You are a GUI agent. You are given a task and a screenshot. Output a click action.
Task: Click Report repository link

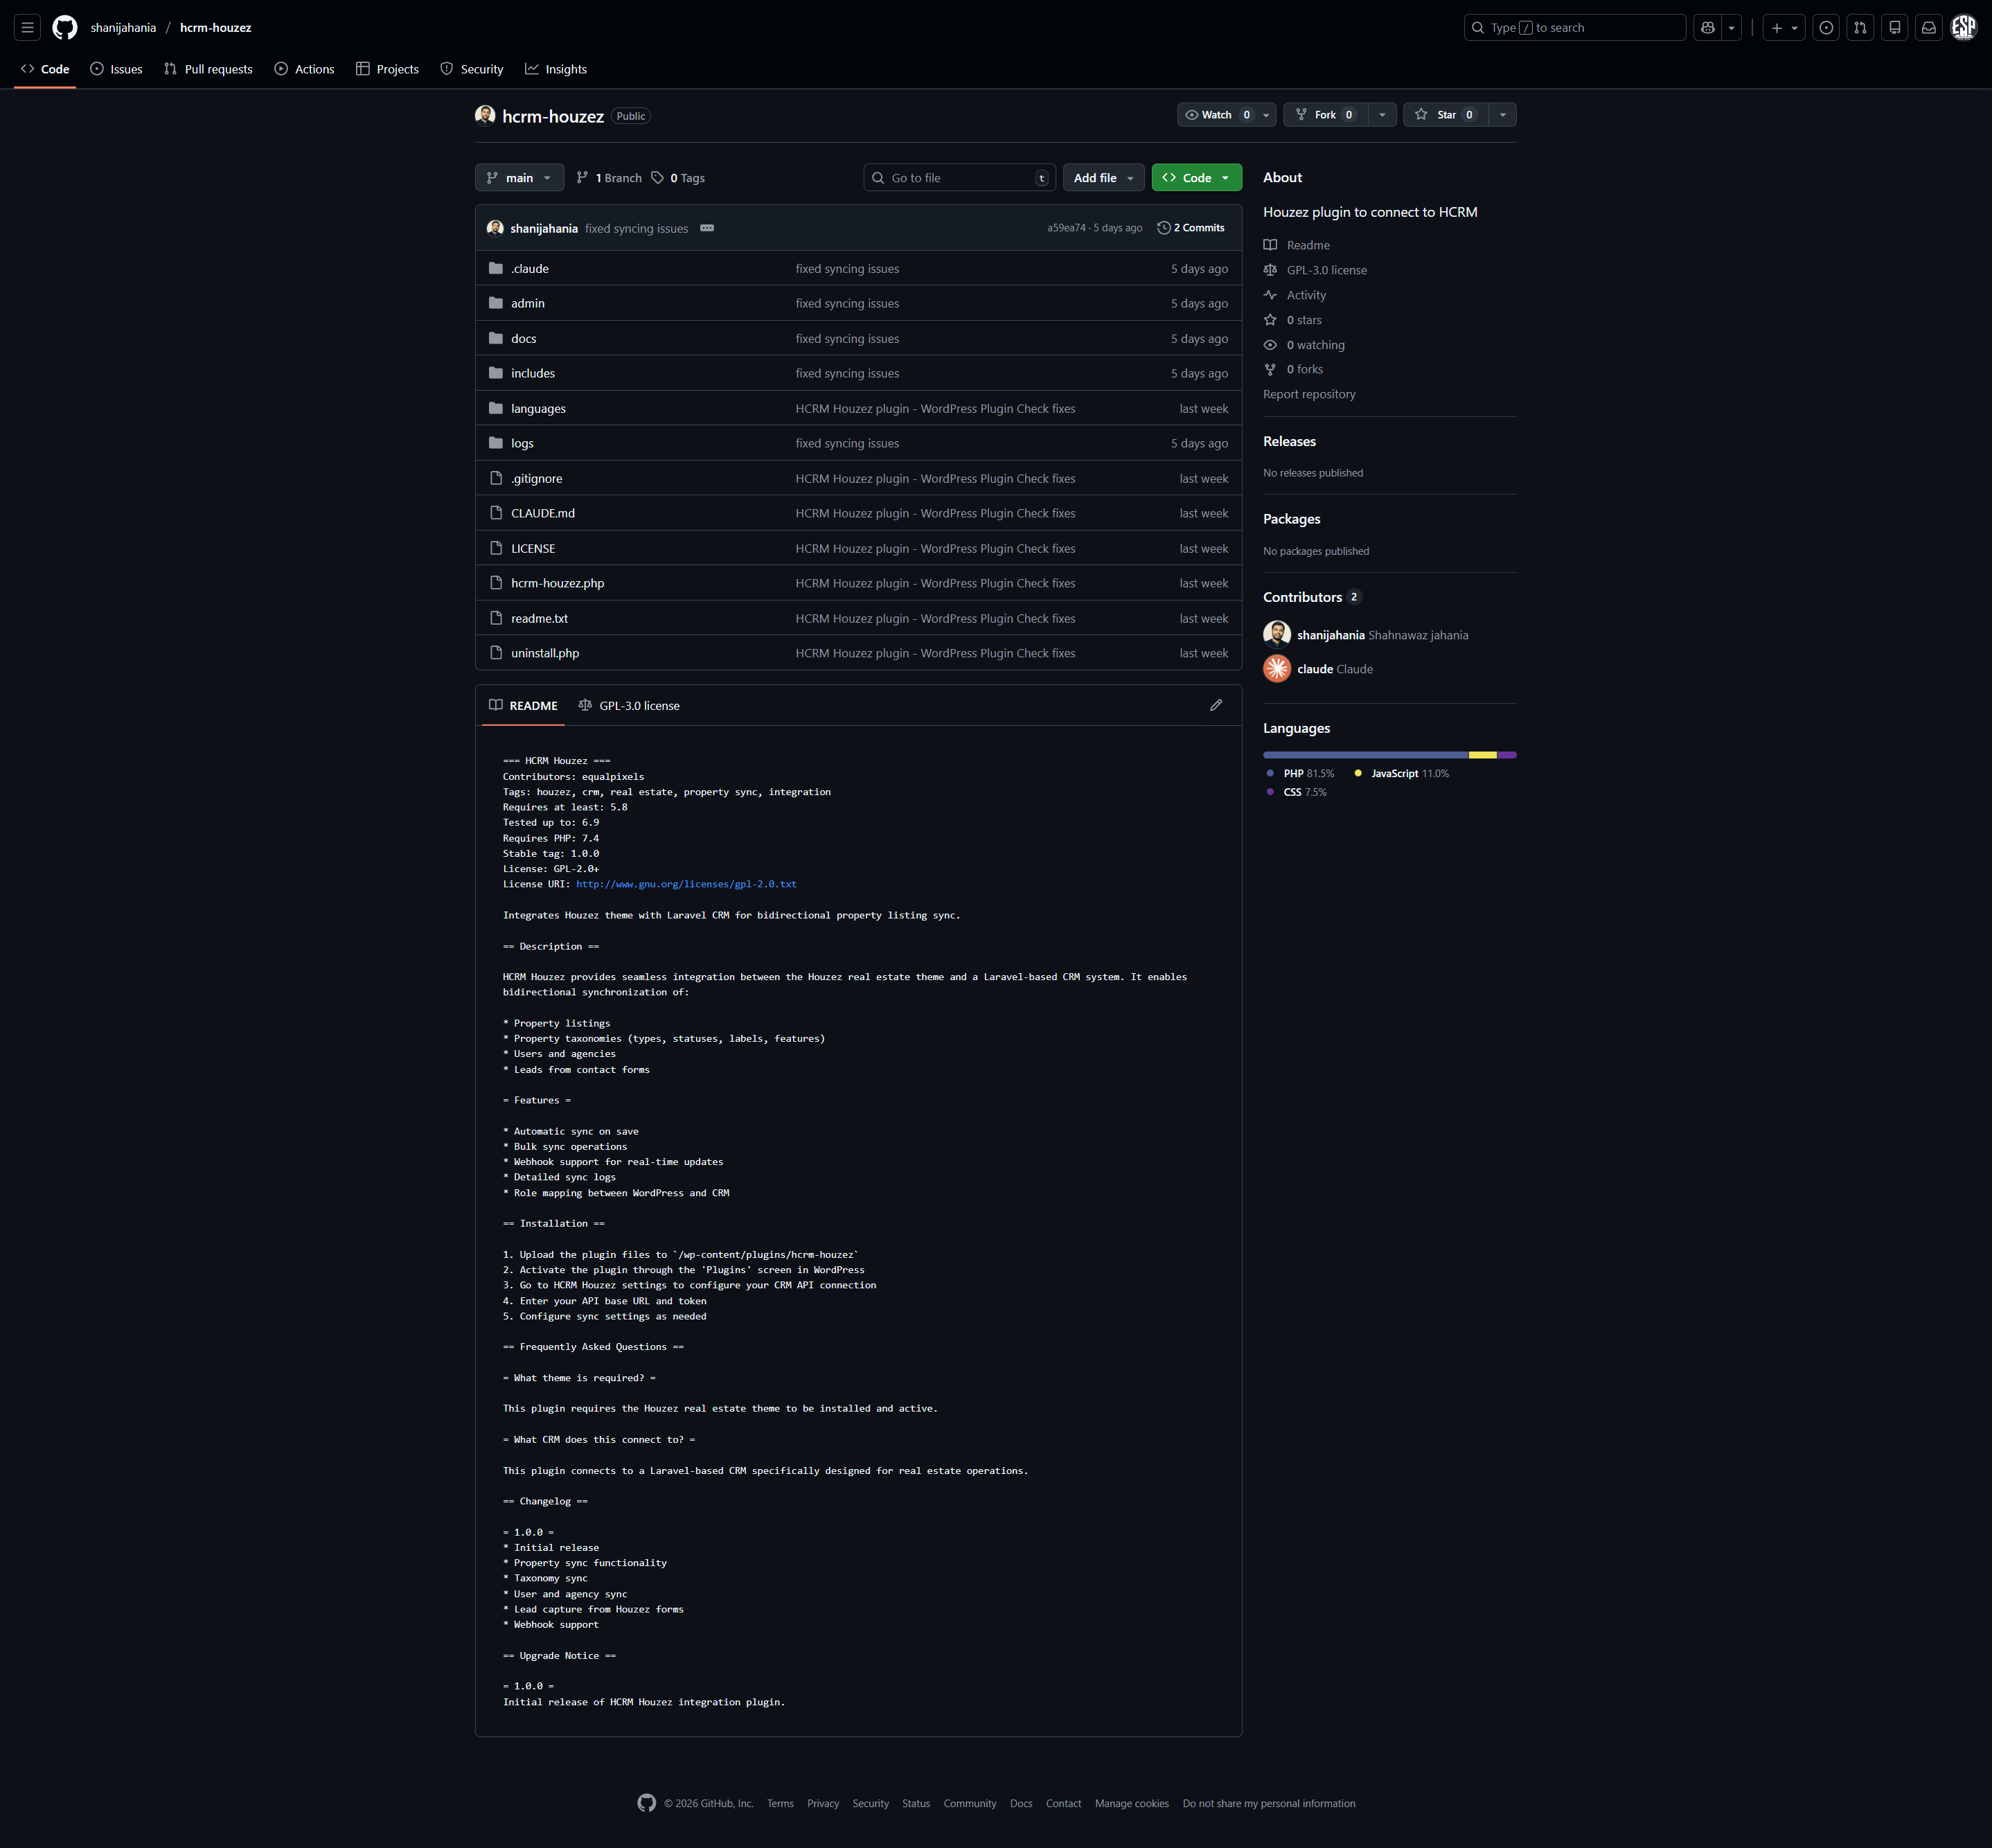coord(1309,395)
